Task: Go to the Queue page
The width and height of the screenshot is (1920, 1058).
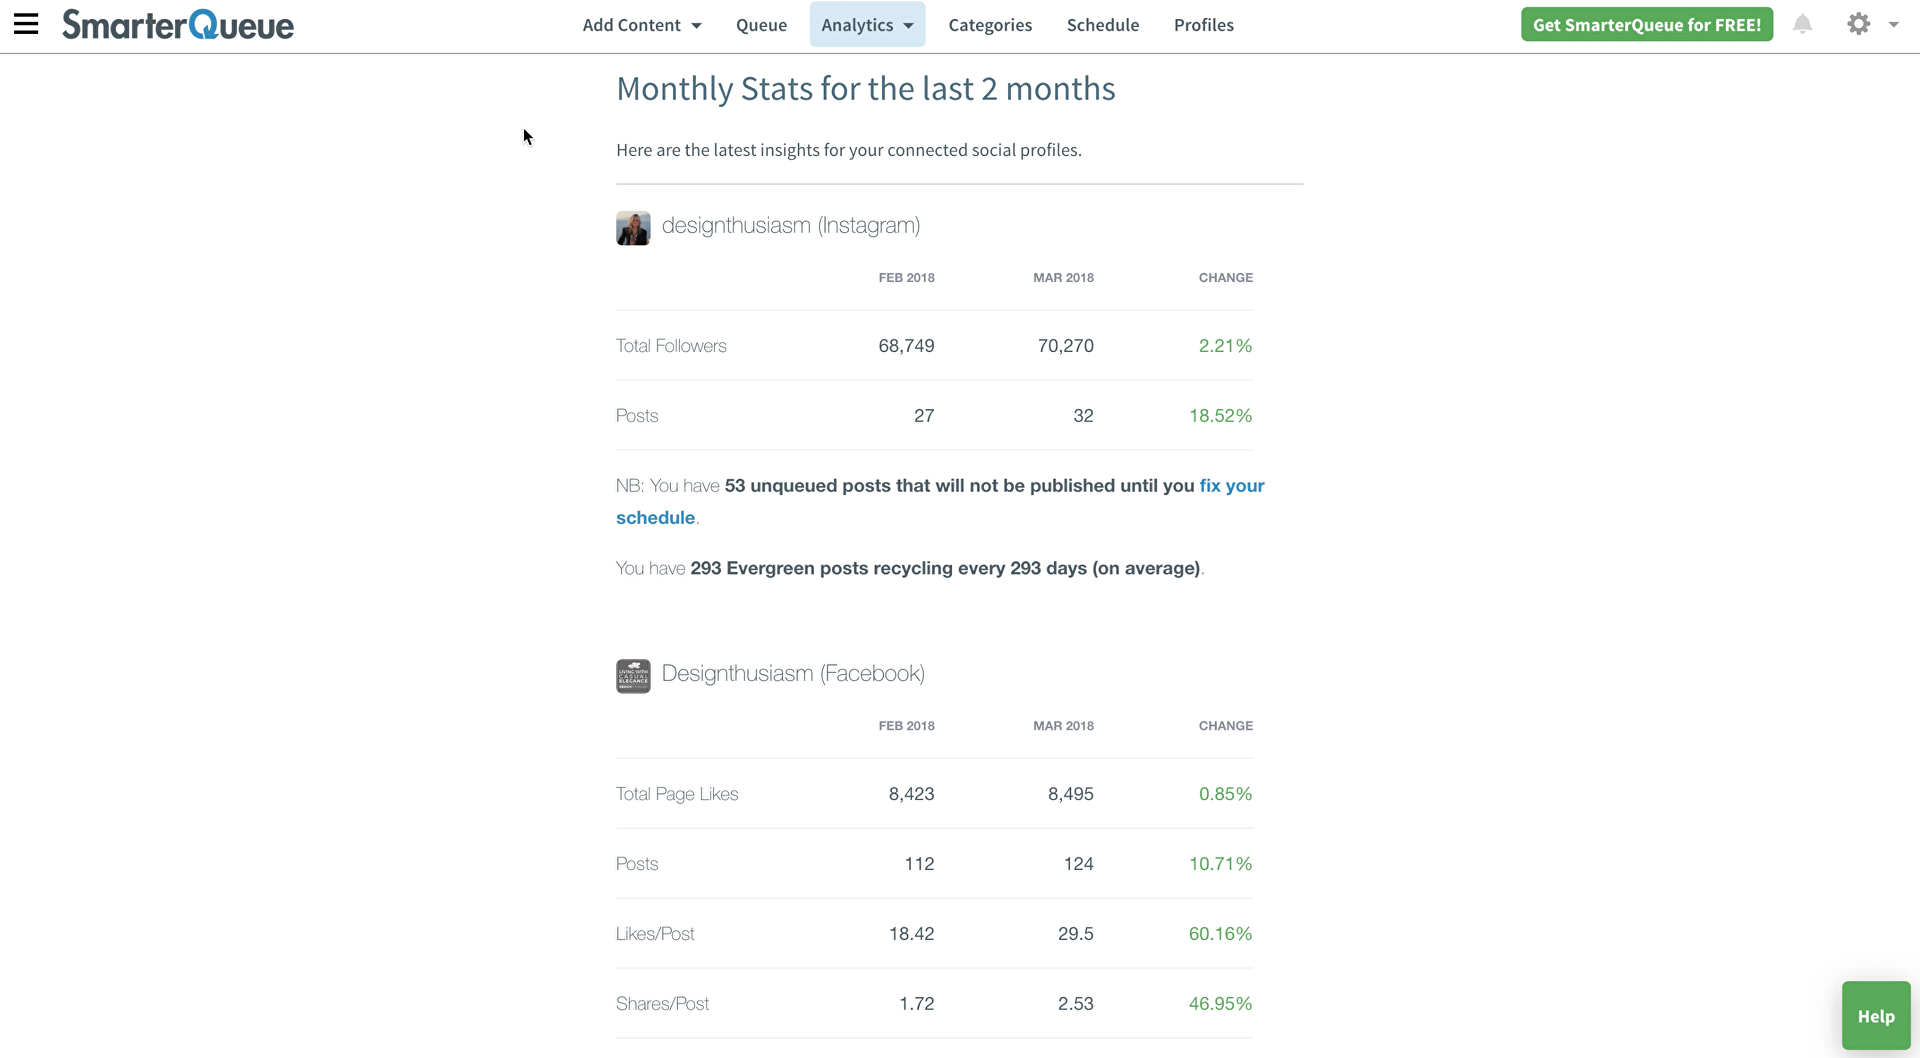Action: click(761, 25)
